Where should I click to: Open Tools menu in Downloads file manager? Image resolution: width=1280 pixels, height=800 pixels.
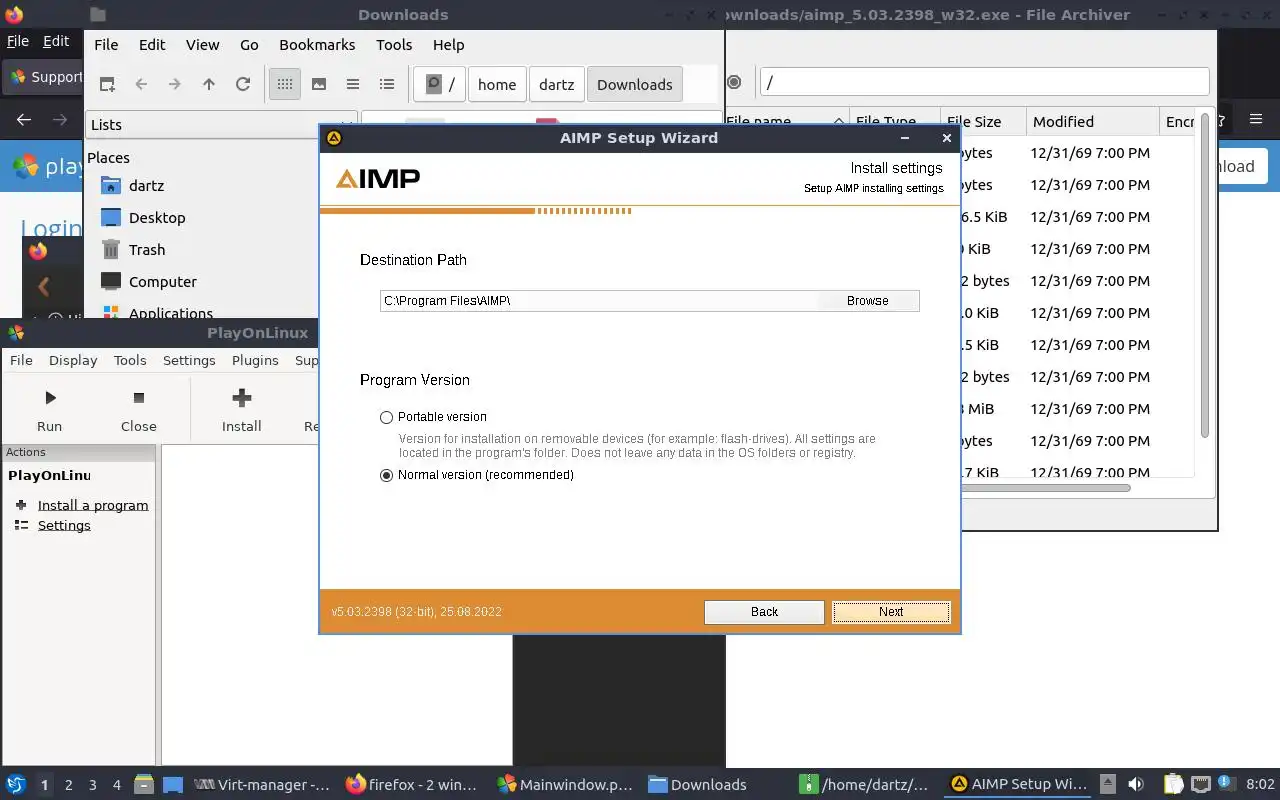394,45
